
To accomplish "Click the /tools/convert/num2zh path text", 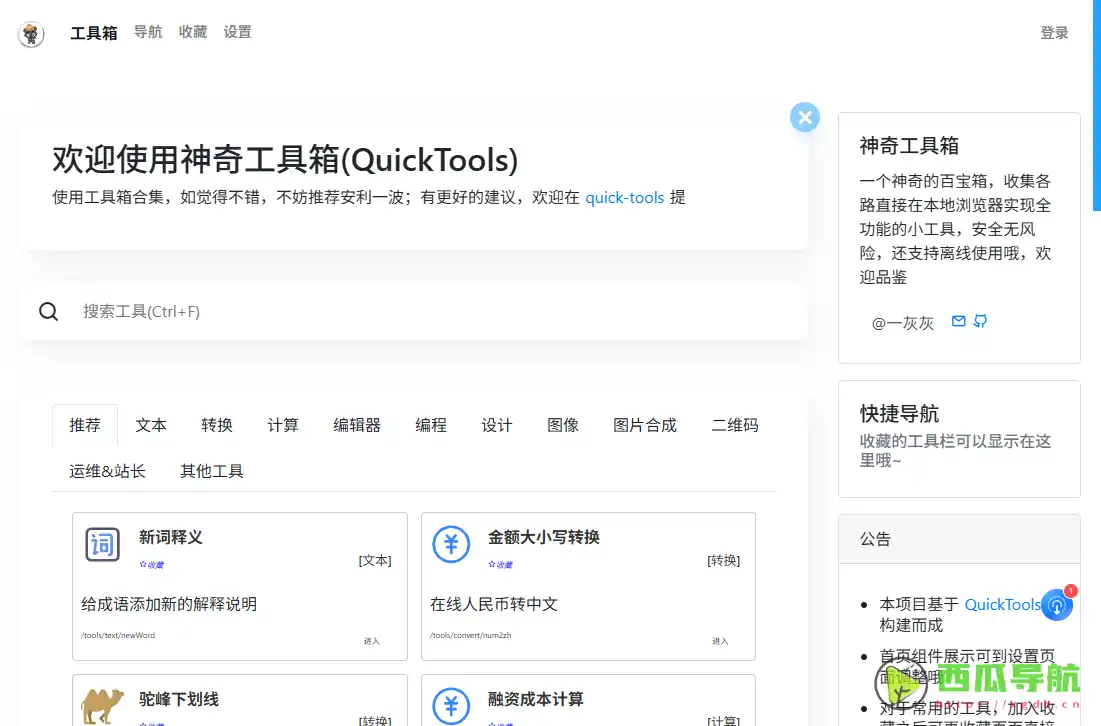I will [x=470, y=635].
